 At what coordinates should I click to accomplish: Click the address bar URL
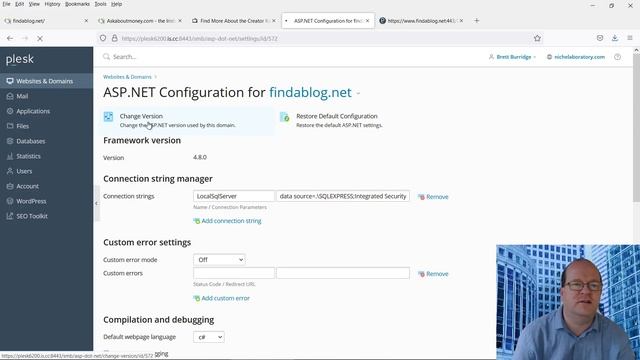[x=200, y=38]
